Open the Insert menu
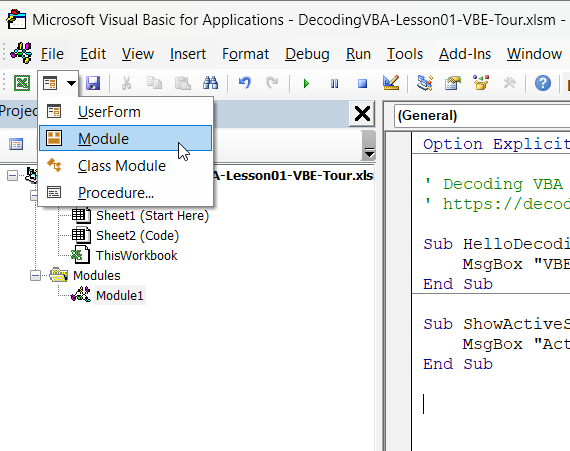This screenshot has height=451, width=570. [188, 54]
